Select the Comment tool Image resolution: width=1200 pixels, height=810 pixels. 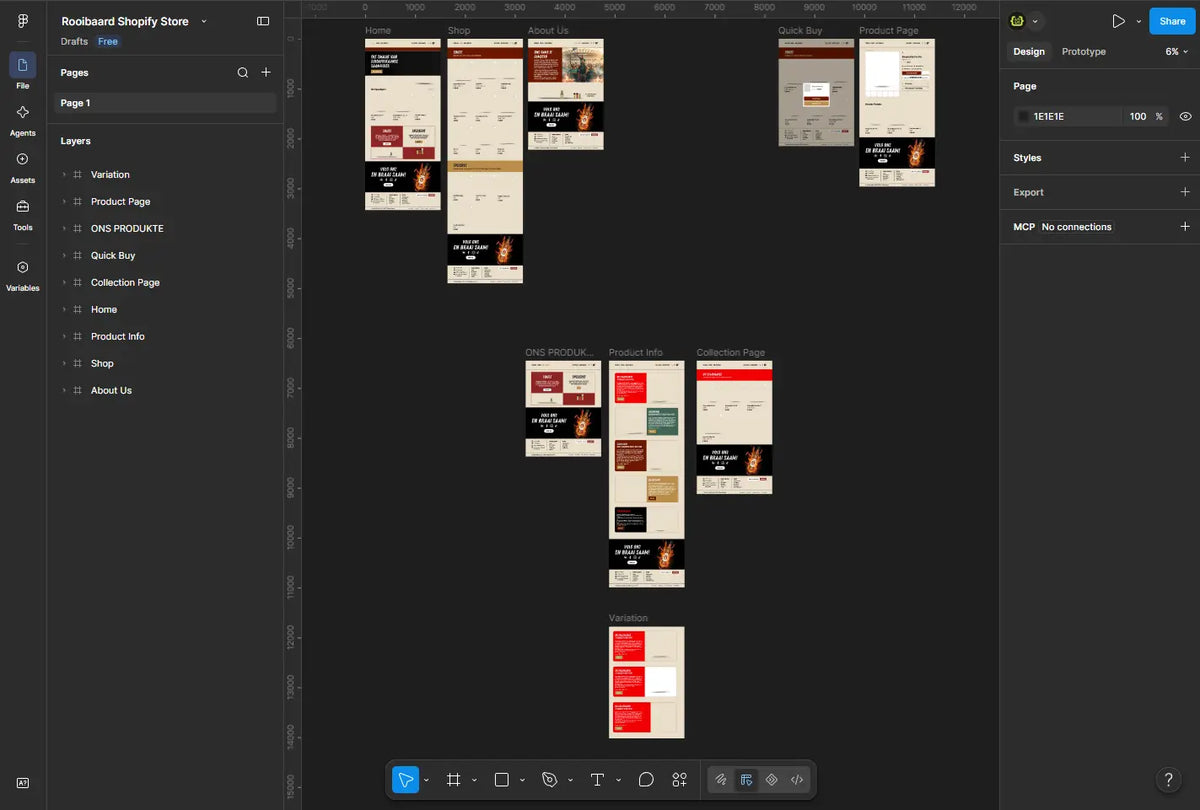click(646, 780)
